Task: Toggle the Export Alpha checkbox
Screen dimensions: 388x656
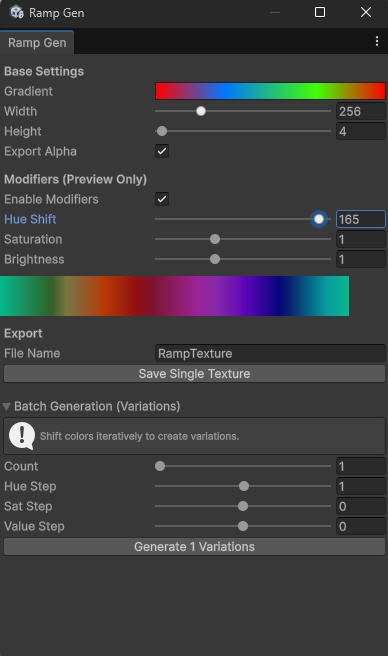Action: click(x=162, y=151)
